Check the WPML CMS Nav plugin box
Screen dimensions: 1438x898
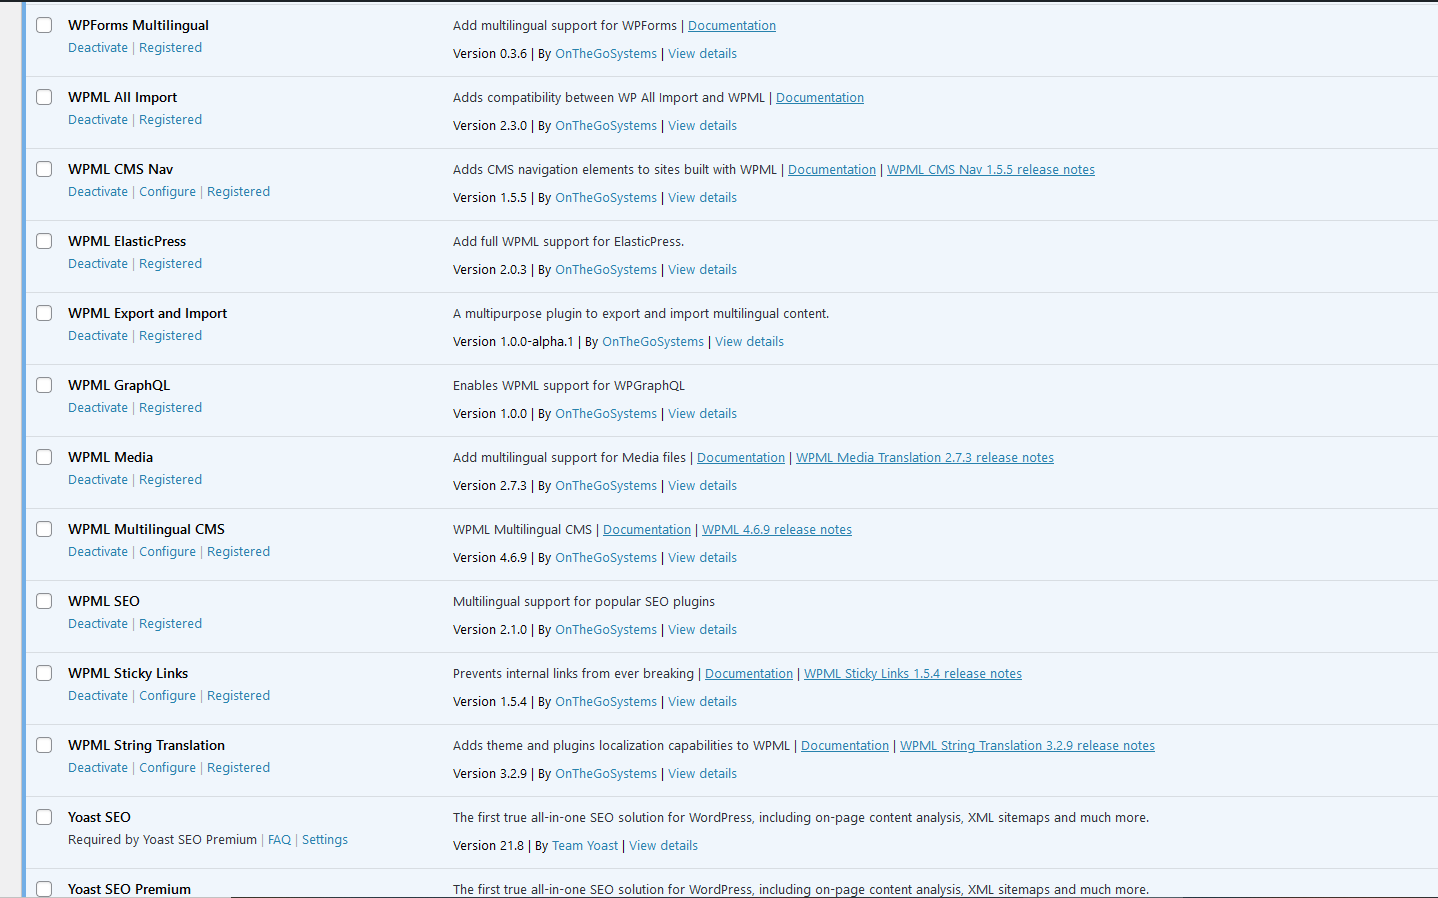44,169
